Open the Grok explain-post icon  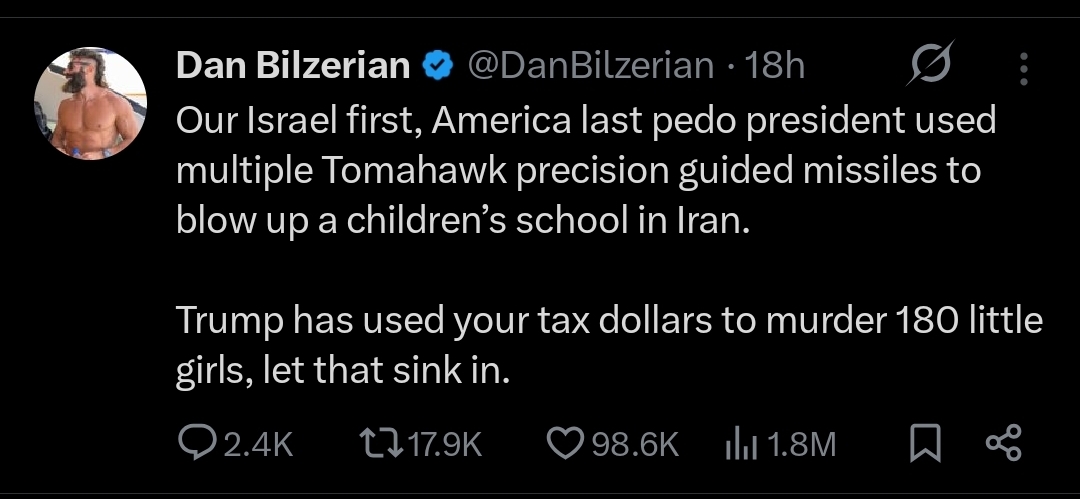931,66
